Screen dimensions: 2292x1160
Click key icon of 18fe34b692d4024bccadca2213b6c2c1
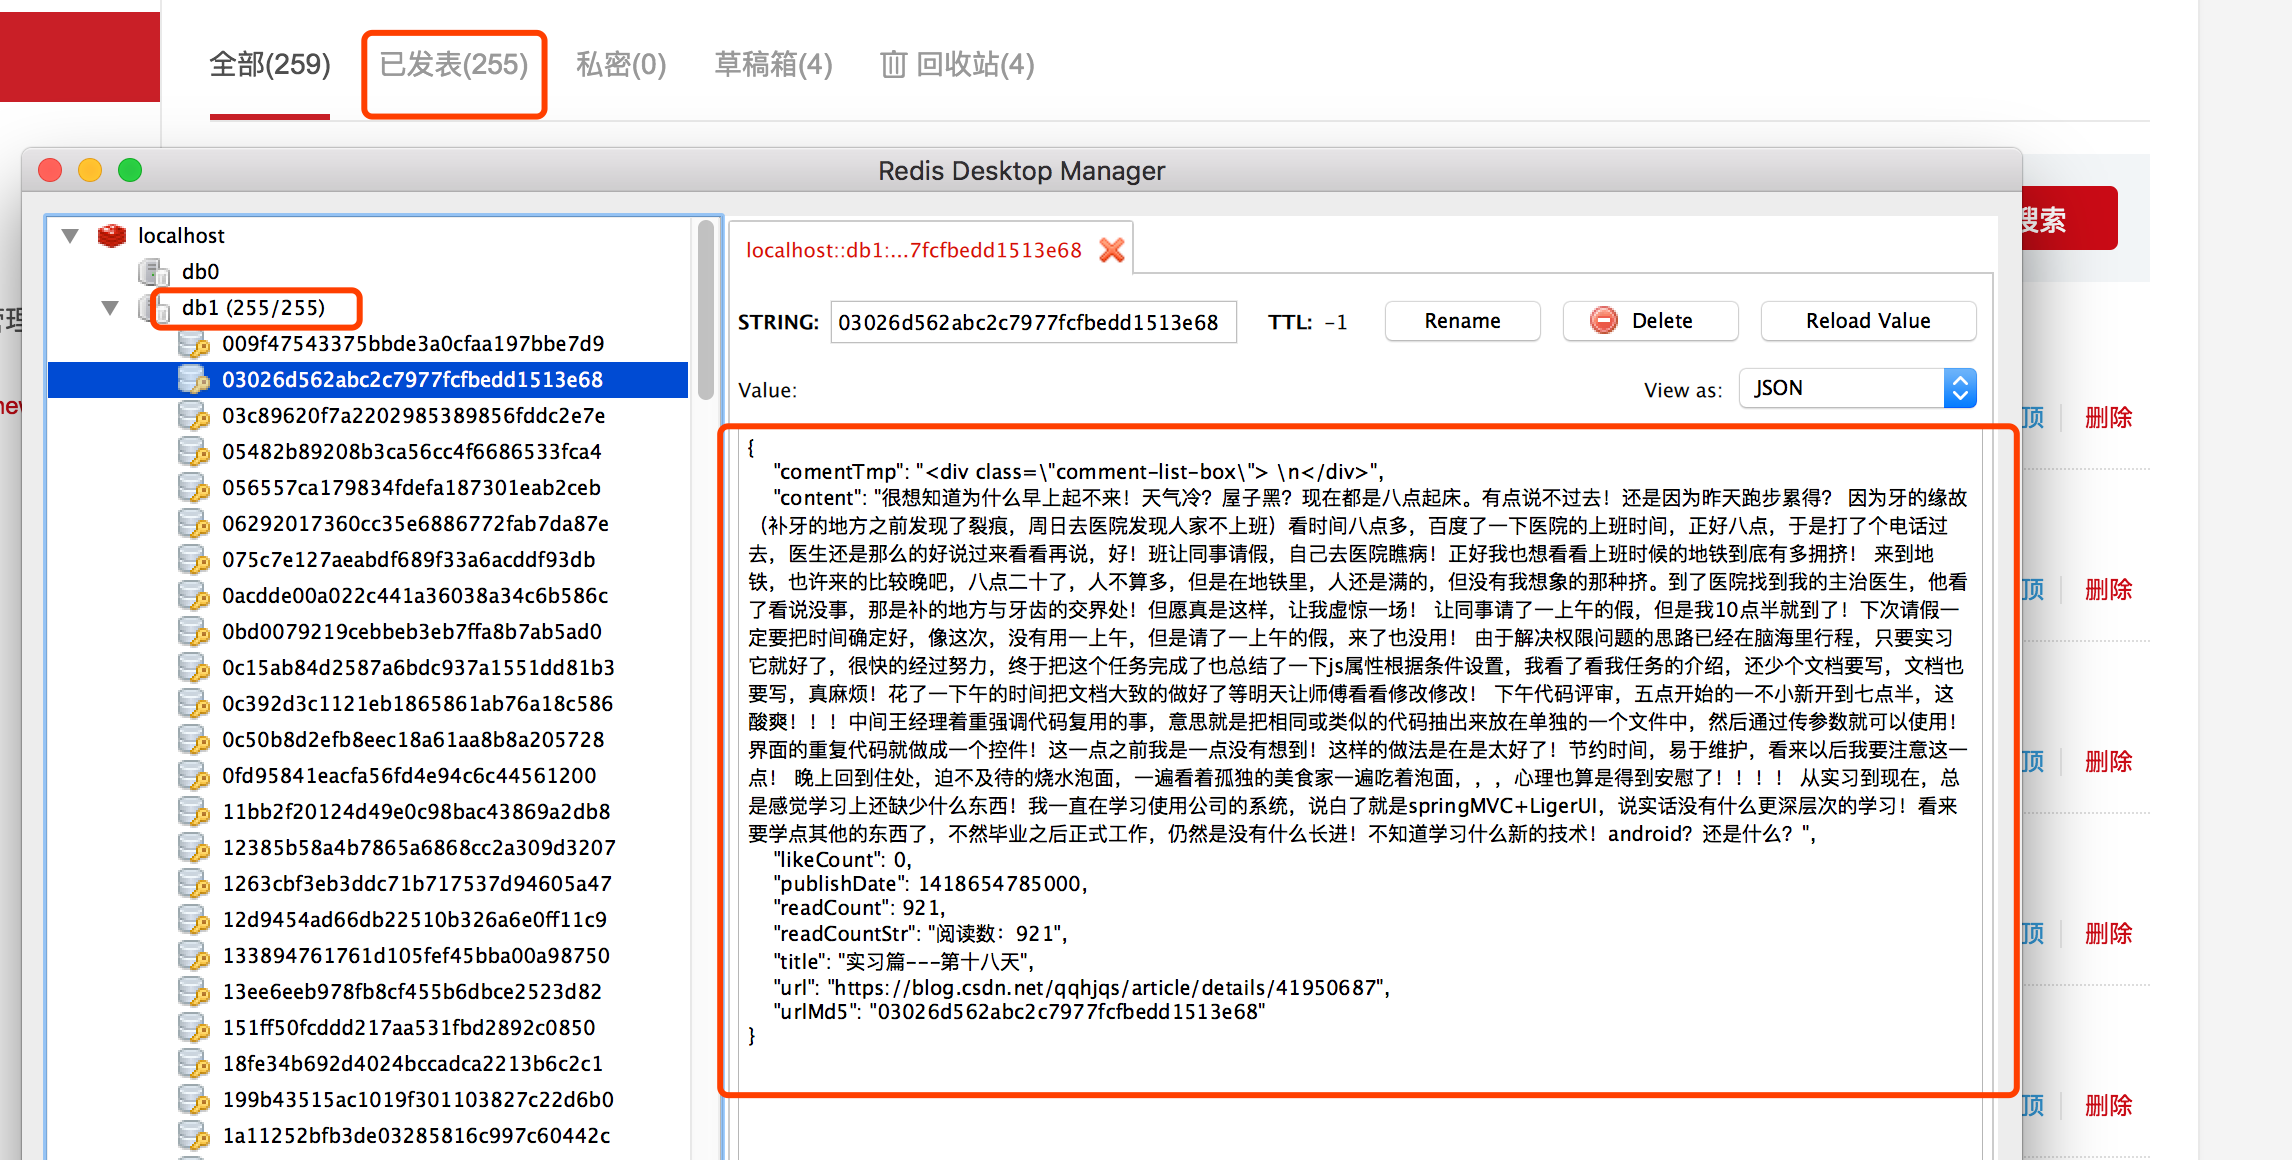(x=193, y=1064)
